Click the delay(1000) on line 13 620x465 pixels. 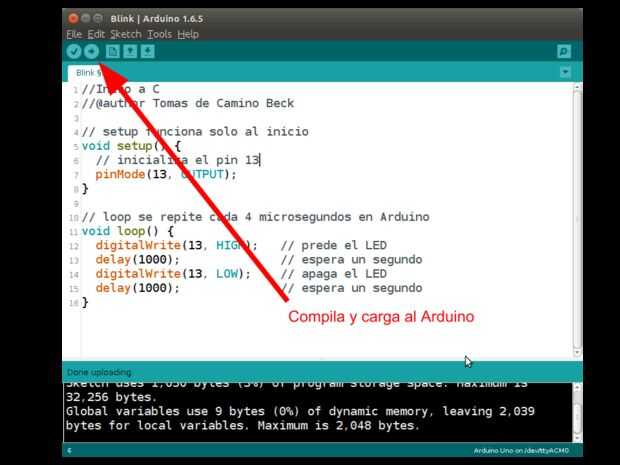coord(138,260)
